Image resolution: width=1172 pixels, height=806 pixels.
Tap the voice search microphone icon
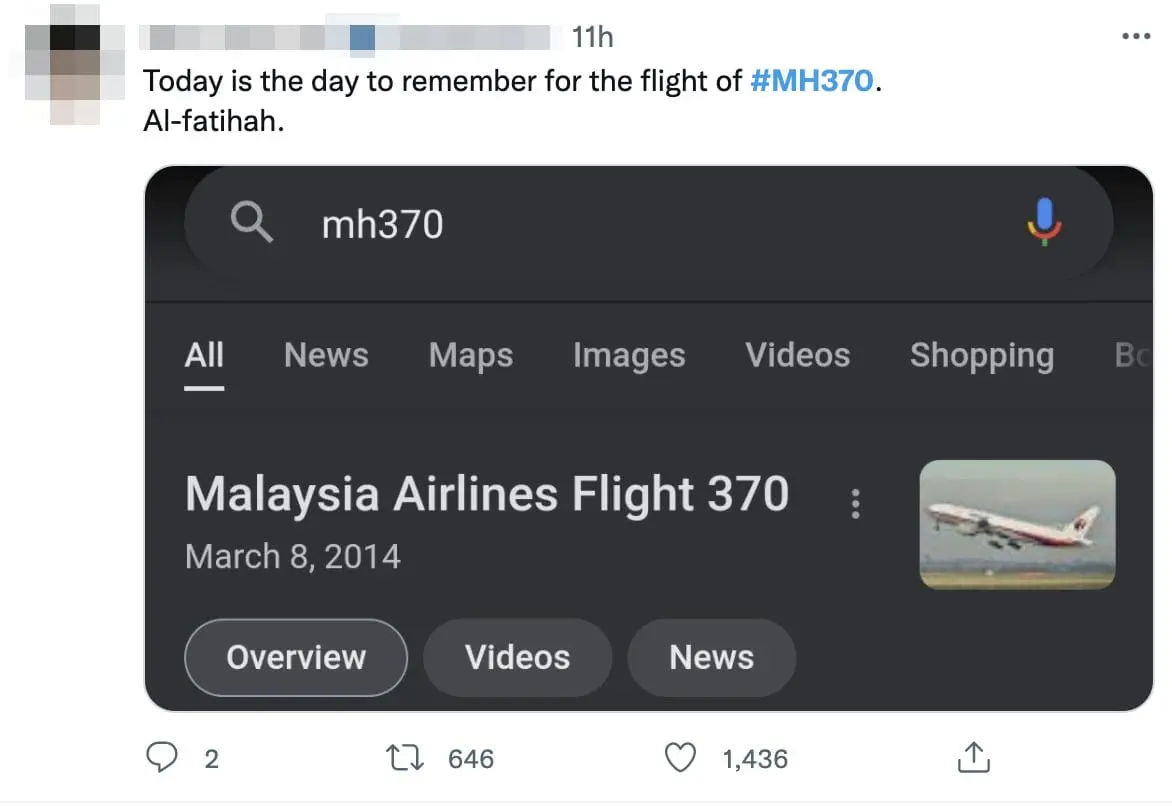1044,222
